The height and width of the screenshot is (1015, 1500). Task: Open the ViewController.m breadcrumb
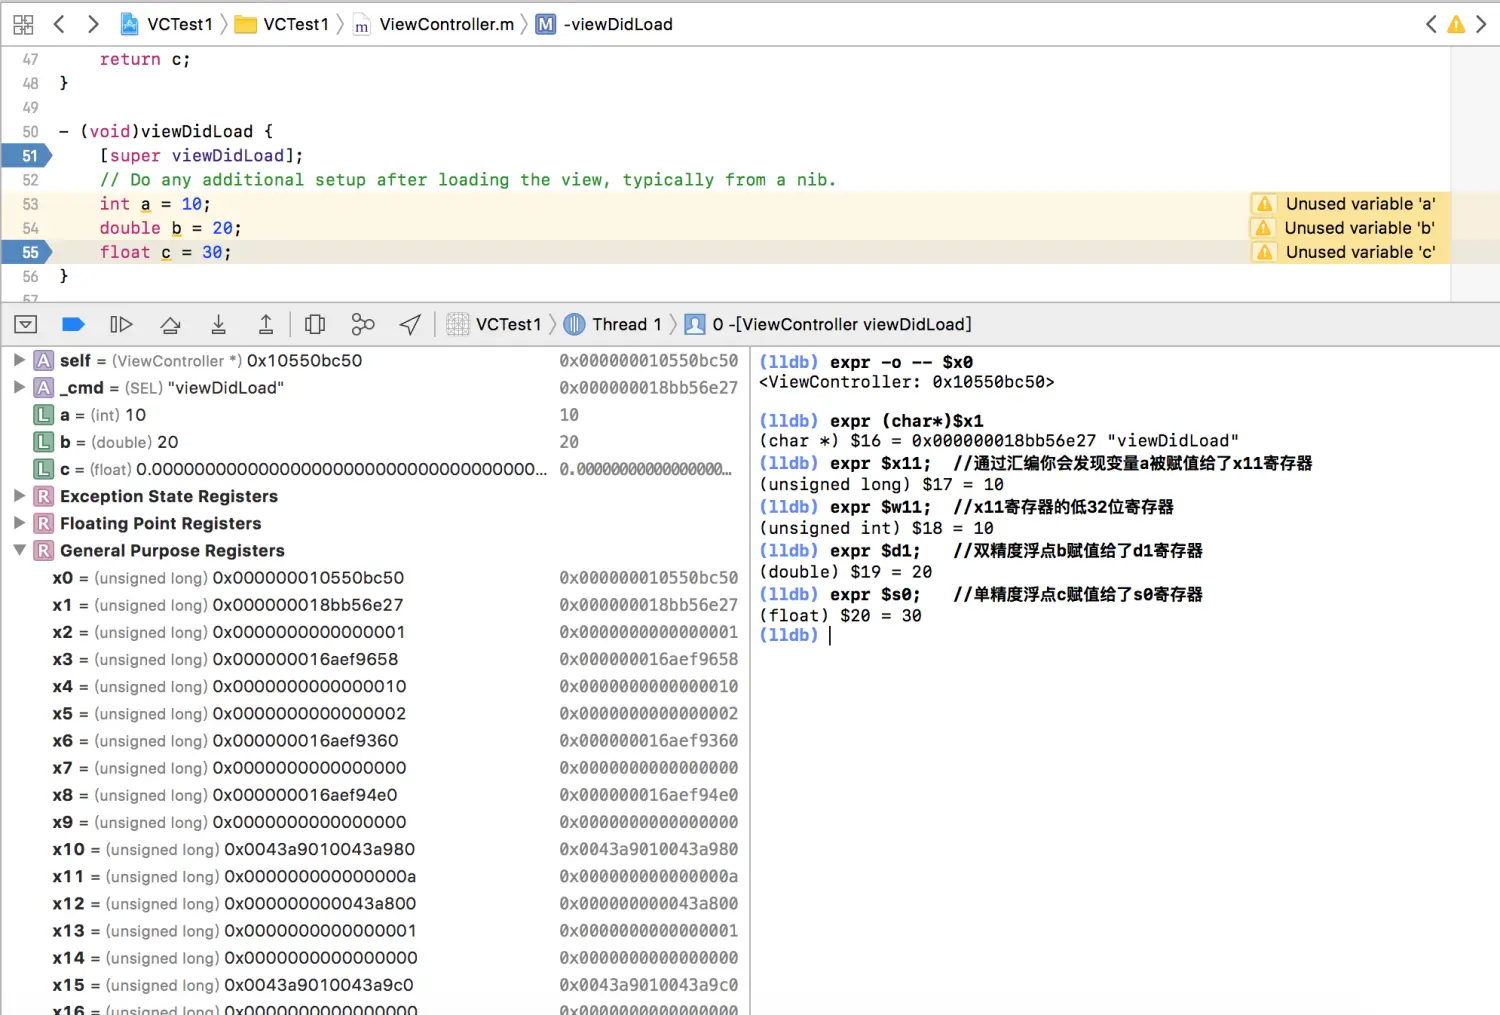(434, 24)
